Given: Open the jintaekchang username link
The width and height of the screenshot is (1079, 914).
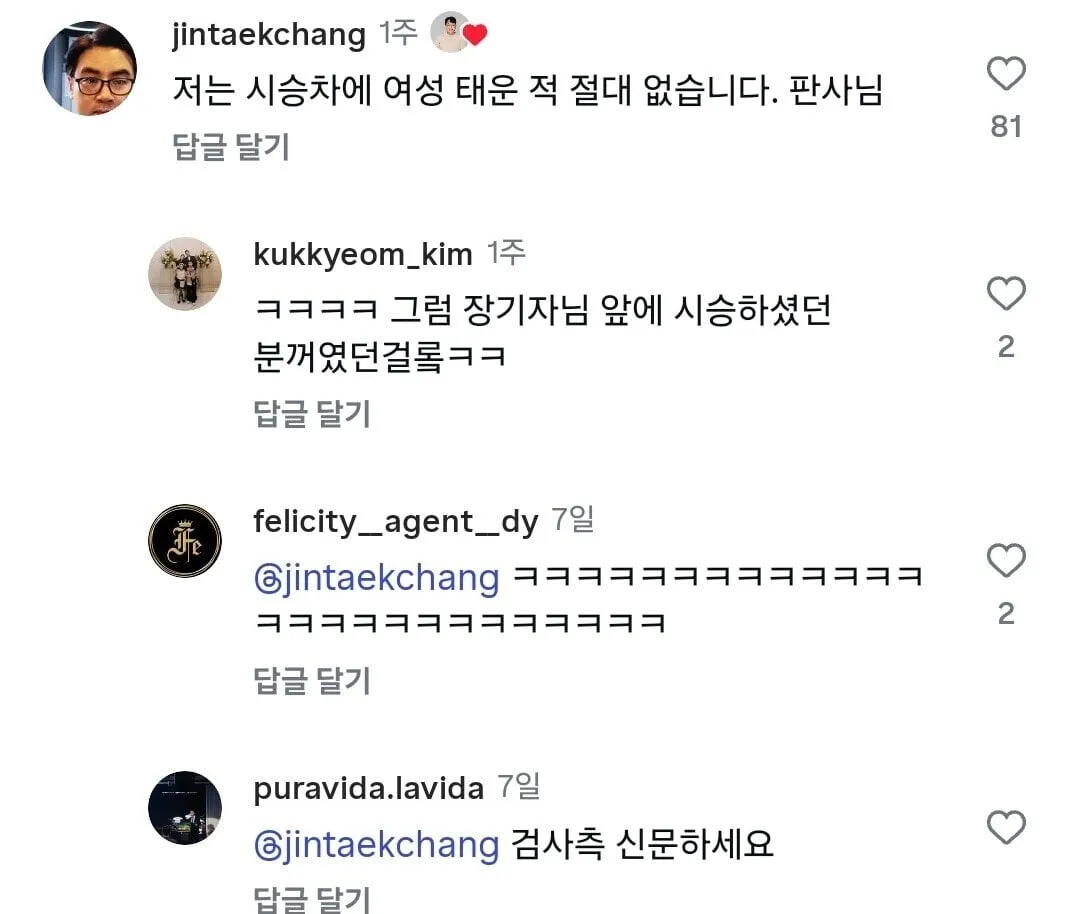Looking at the screenshot, I should pyautogui.click(x=269, y=35).
